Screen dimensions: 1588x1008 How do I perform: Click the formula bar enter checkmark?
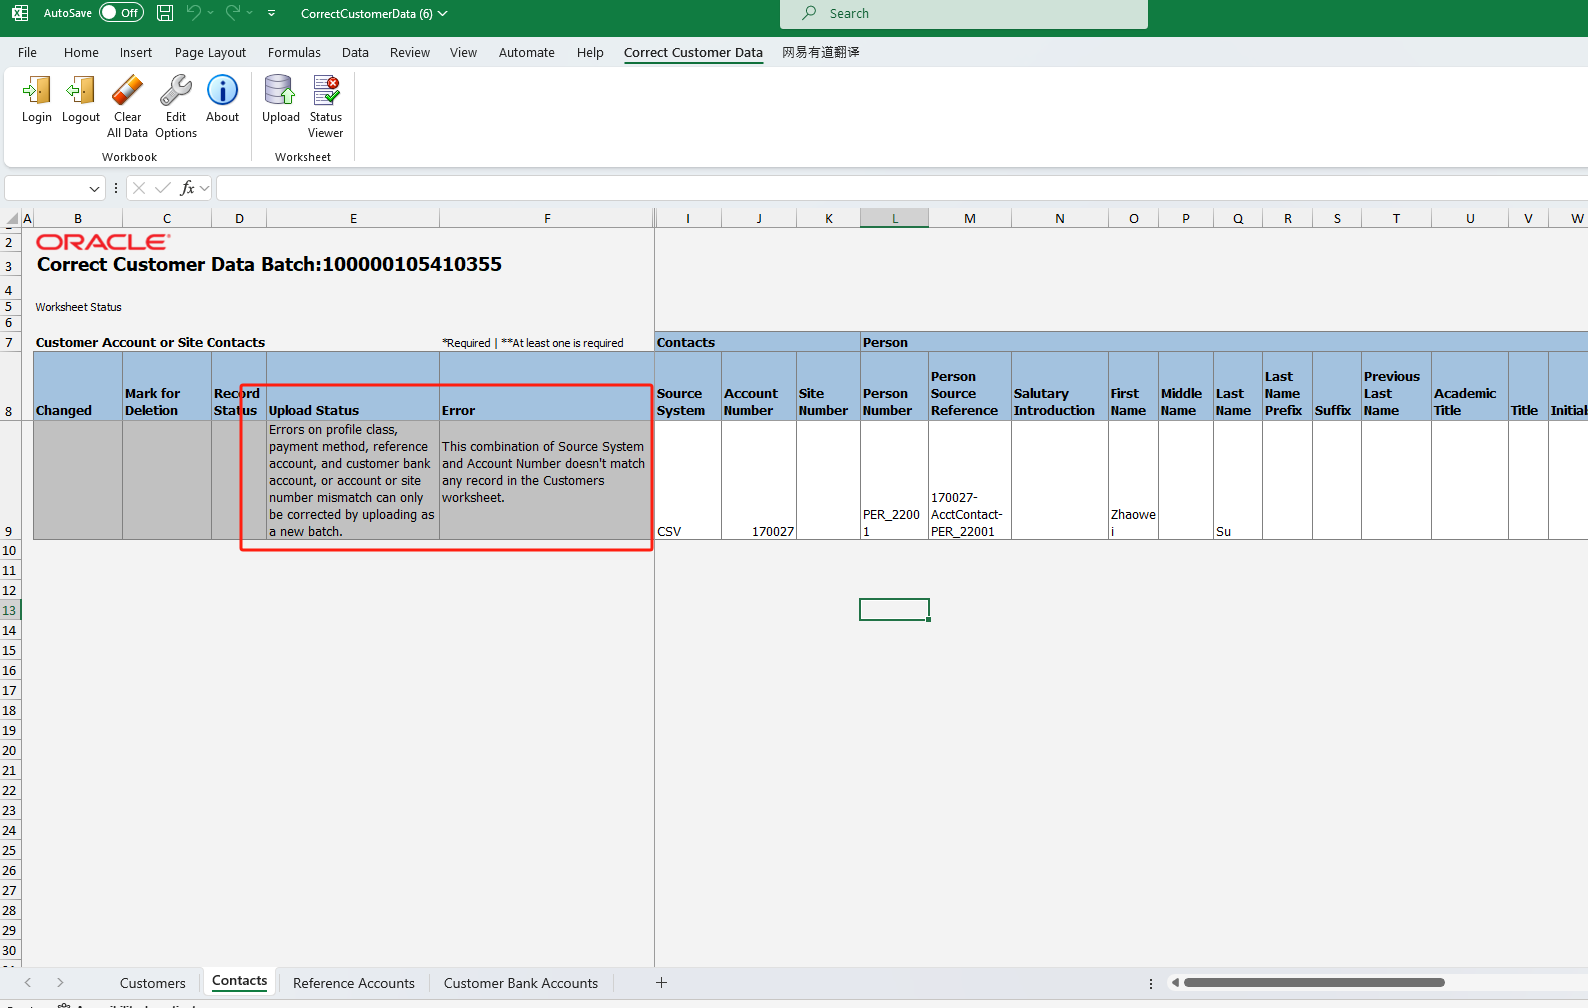pyautogui.click(x=162, y=188)
